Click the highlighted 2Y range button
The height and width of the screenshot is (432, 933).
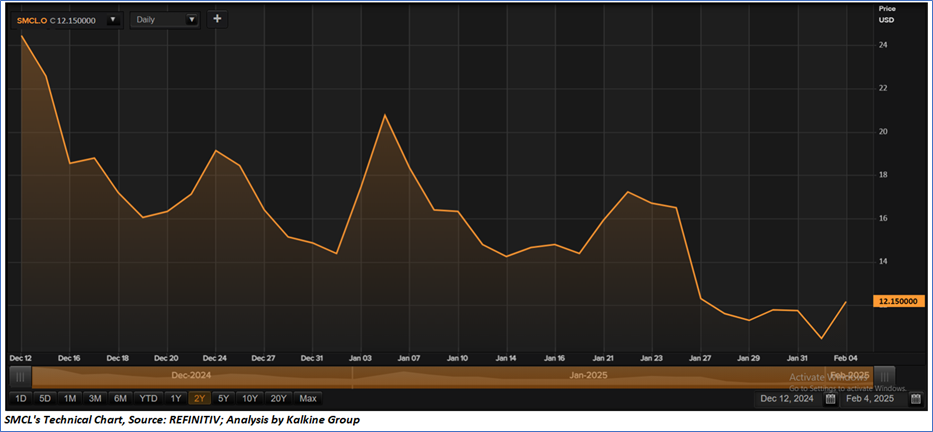tap(199, 399)
